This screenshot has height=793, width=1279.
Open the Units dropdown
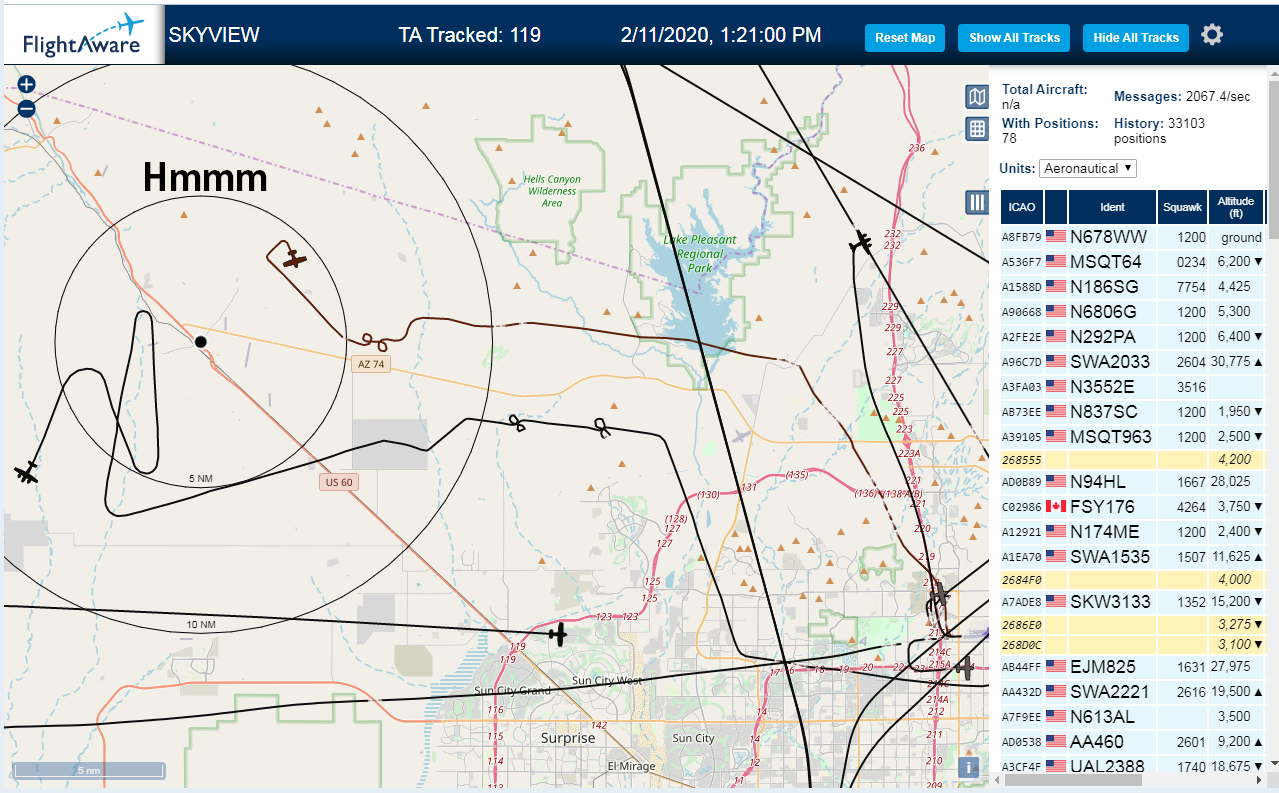pos(1088,168)
